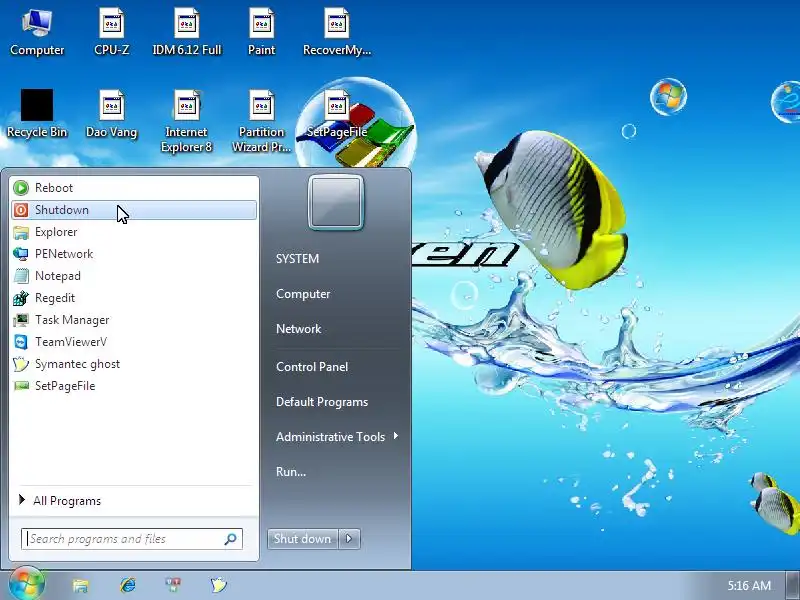Image resolution: width=800 pixels, height=600 pixels.
Task: Click the Notepad icon in Start menu
Action: coord(21,276)
